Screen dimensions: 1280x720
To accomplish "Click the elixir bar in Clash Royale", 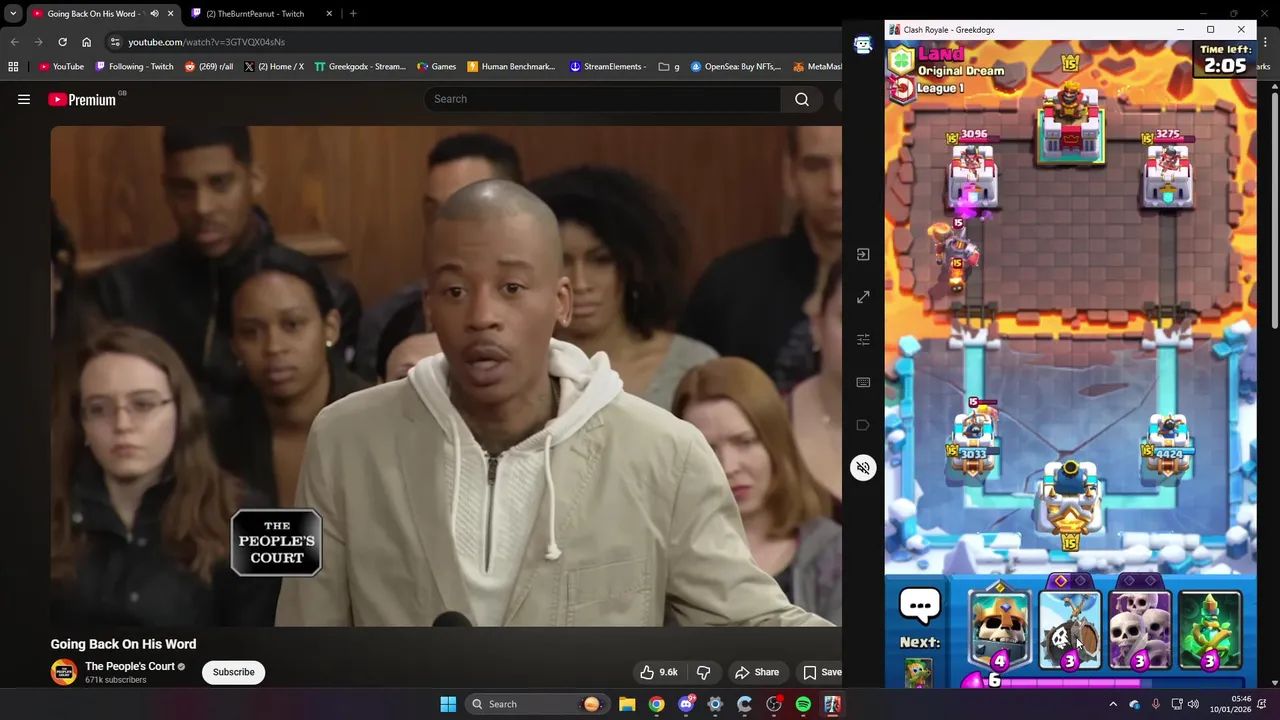I will coord(1105,681).
